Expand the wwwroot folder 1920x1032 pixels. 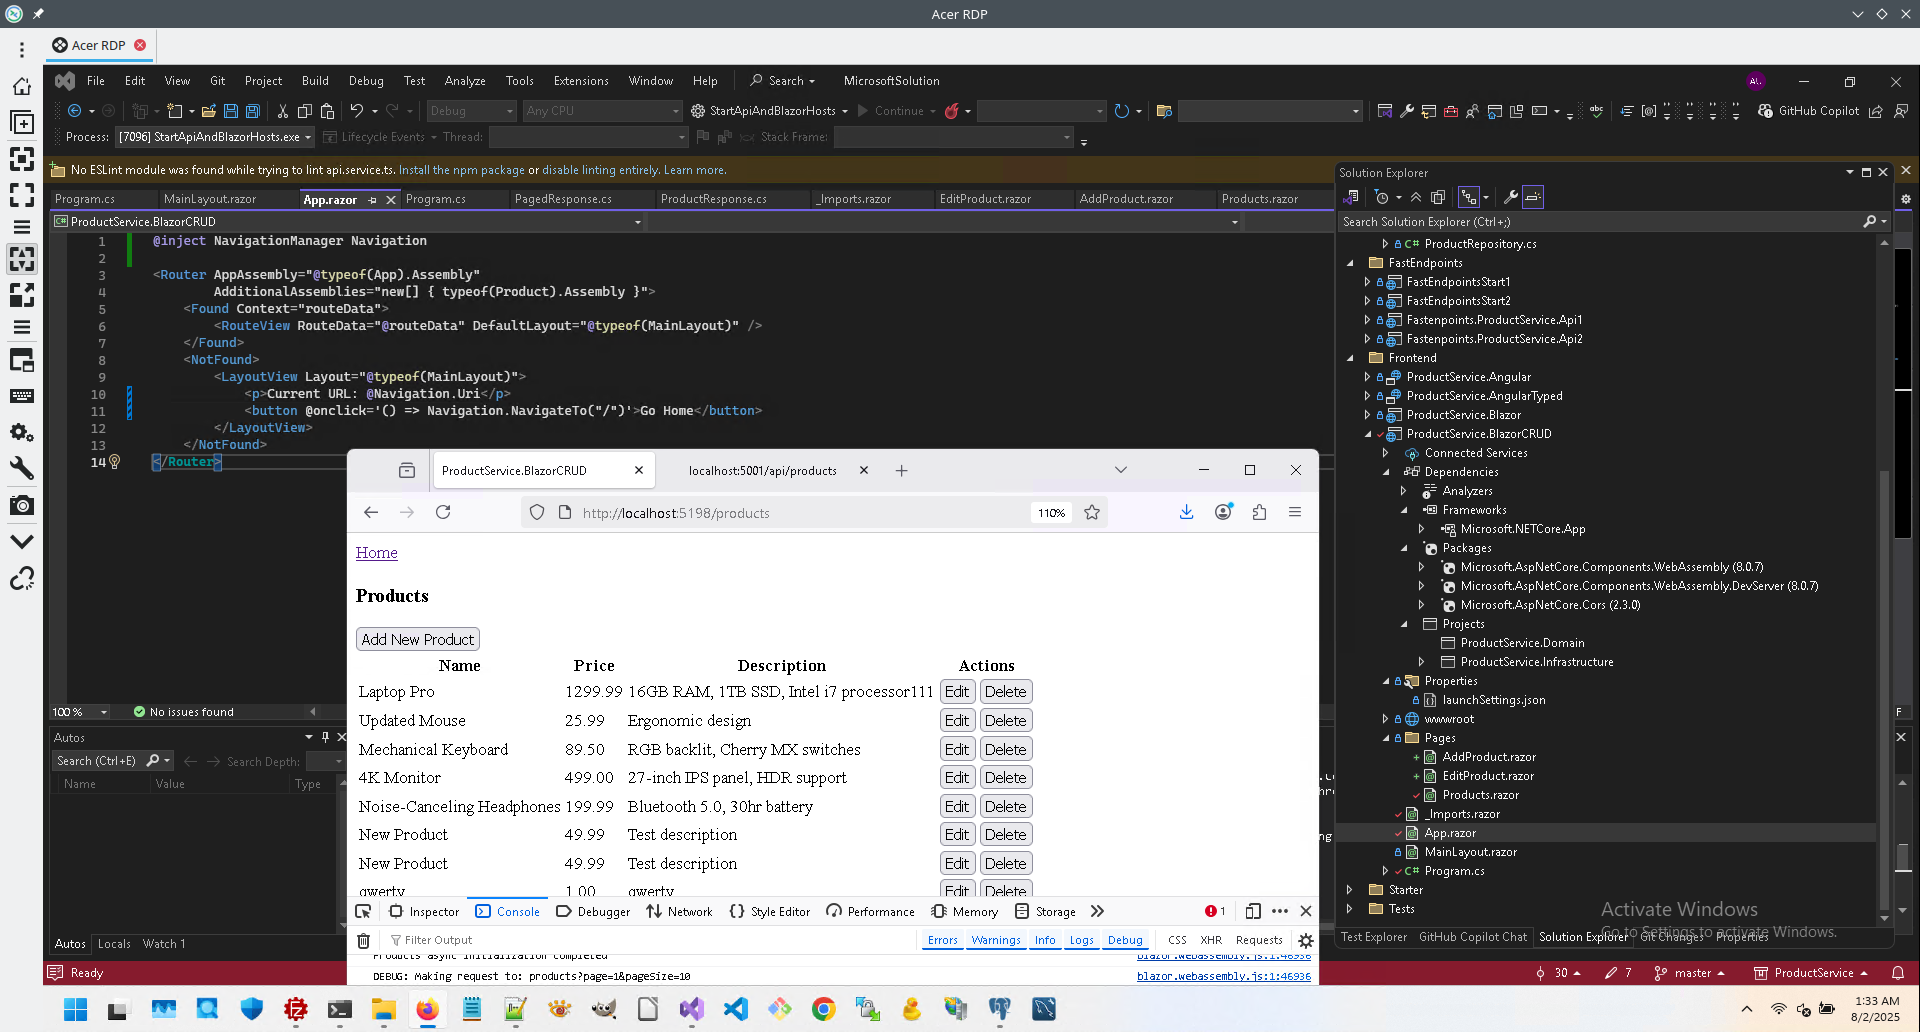[x=1385, y=719]
